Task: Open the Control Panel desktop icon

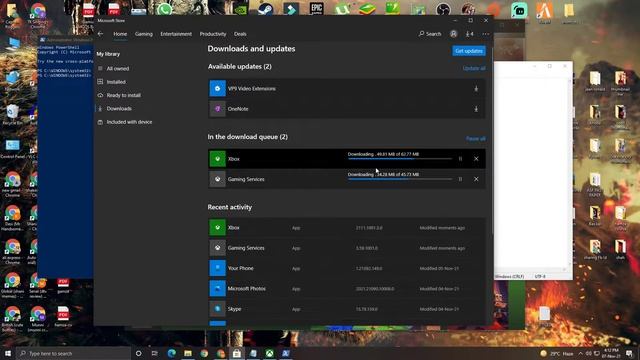Action: pos(12,149)
